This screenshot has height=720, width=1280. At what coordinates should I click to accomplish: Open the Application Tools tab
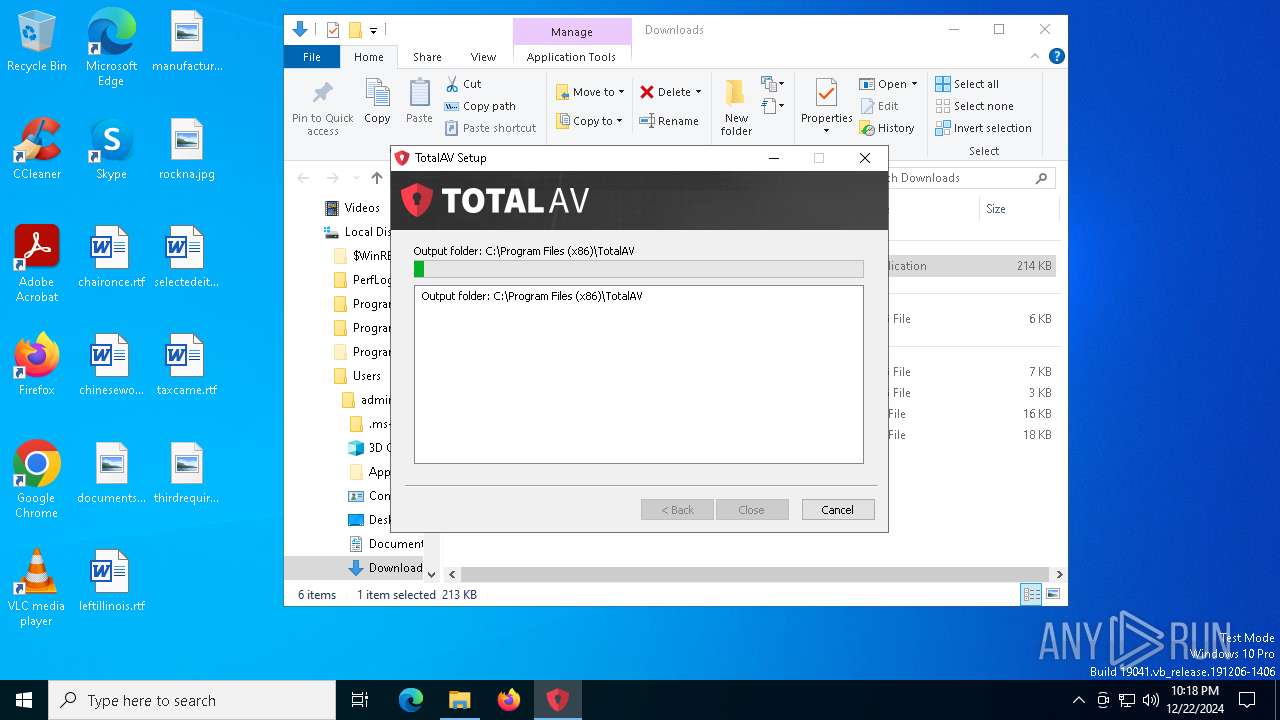[x=571, y=57]
